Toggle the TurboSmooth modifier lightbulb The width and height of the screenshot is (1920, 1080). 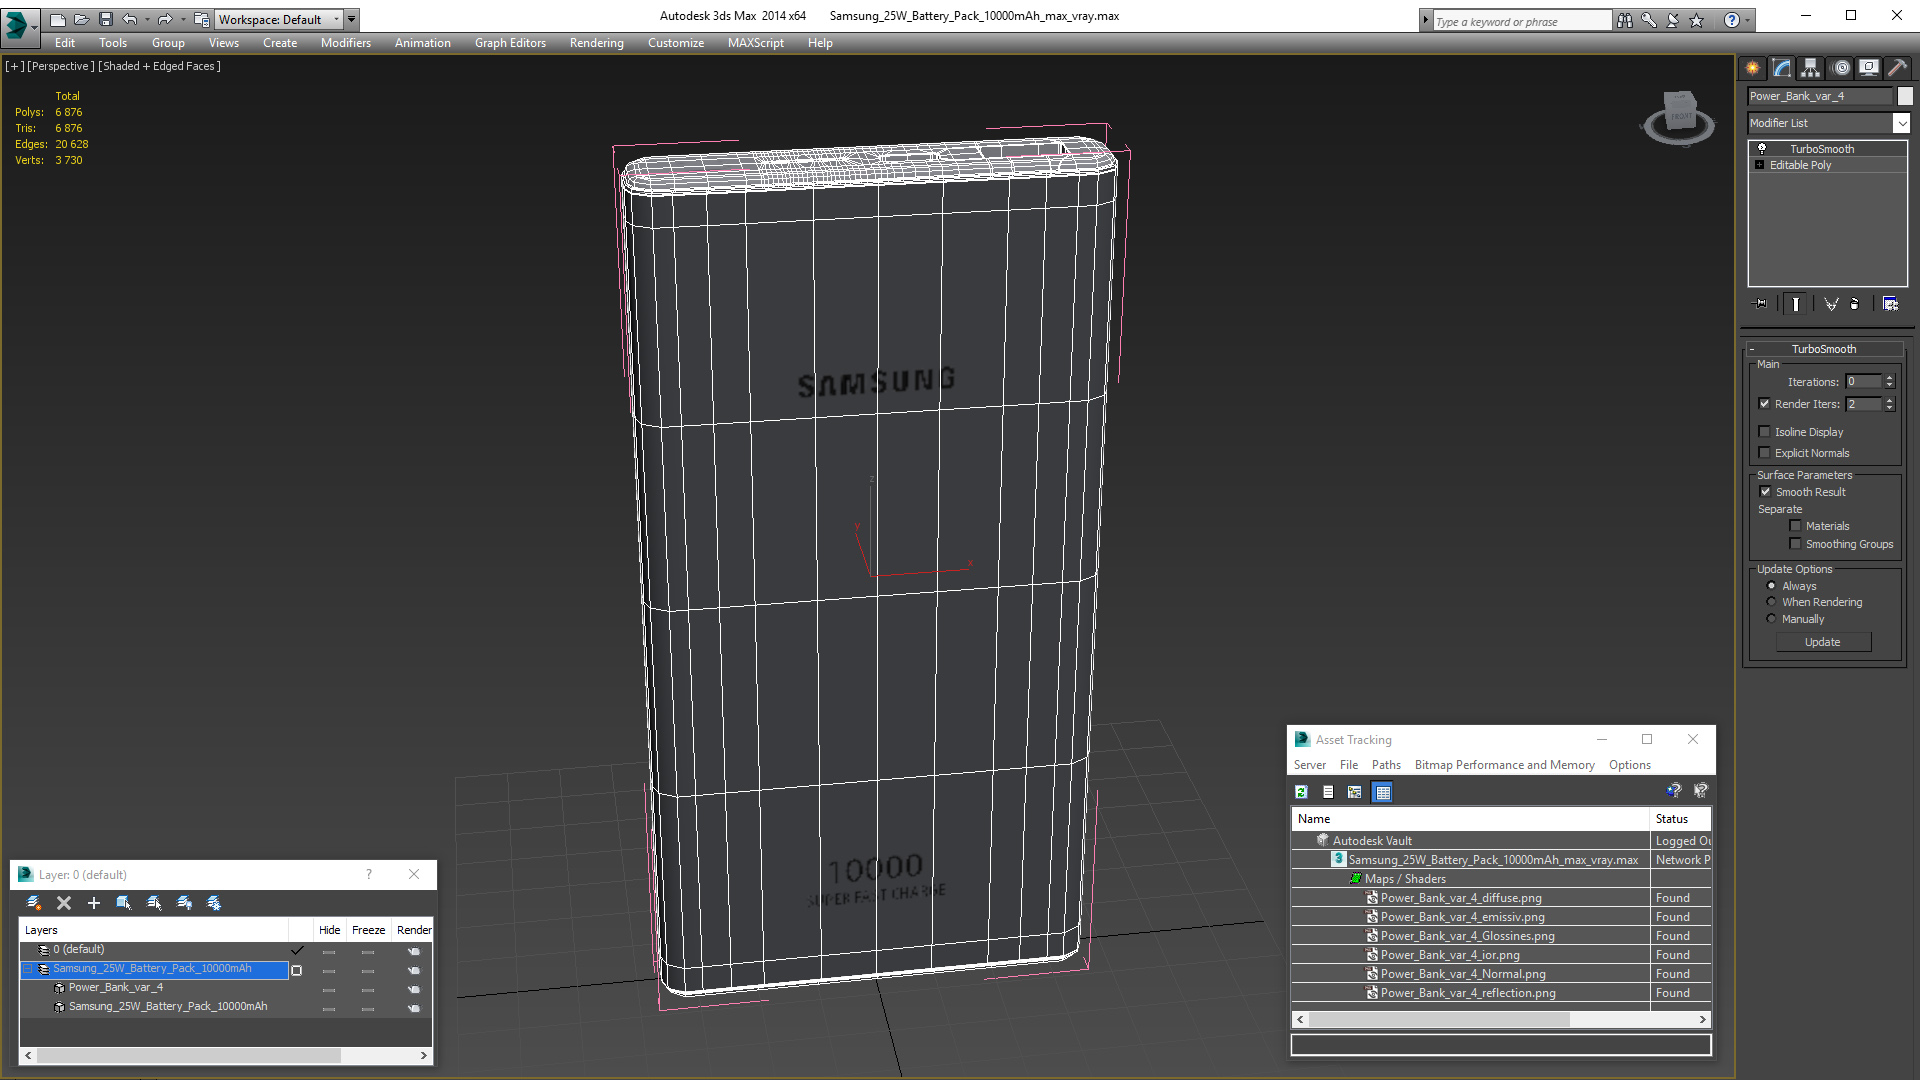tap(1762, 148)
